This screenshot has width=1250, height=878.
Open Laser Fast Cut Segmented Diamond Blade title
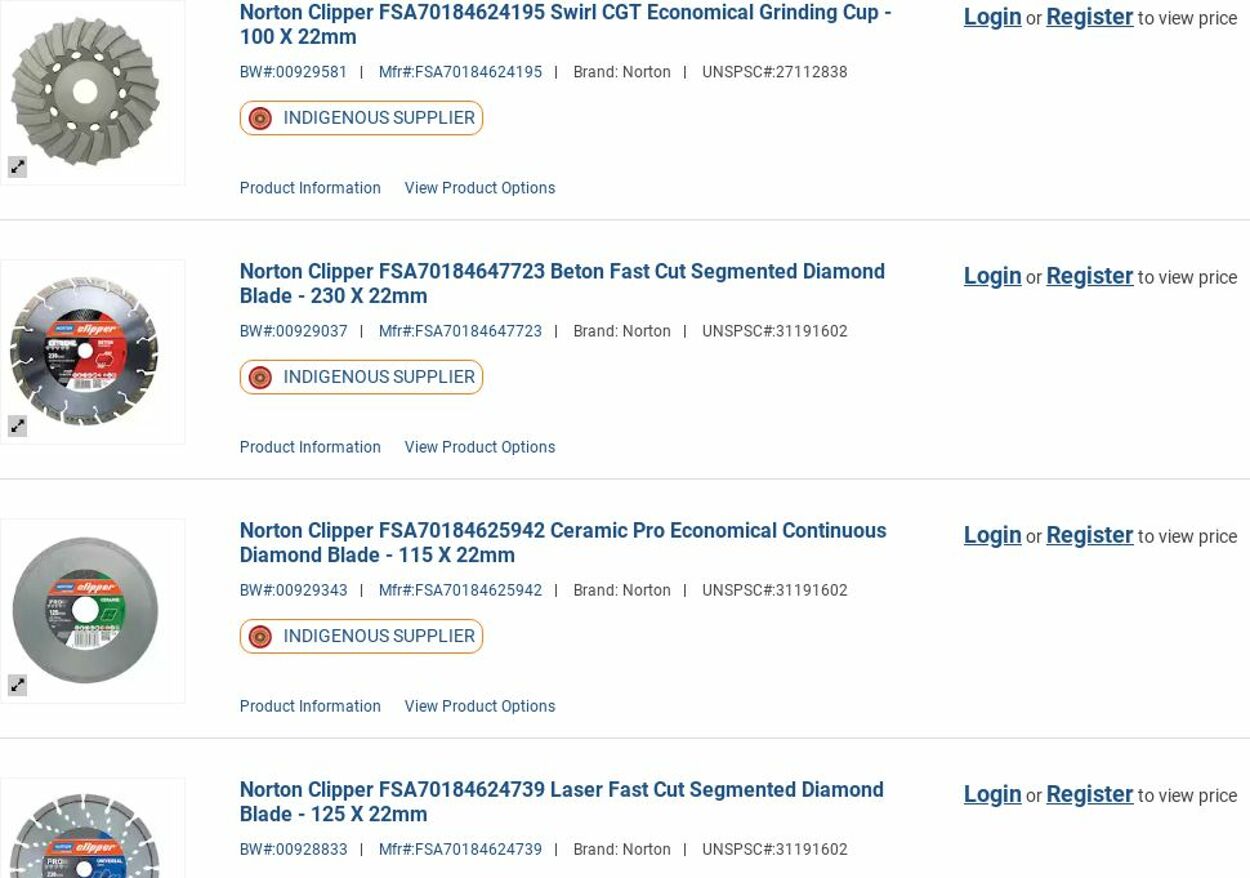tap(561, 802)
